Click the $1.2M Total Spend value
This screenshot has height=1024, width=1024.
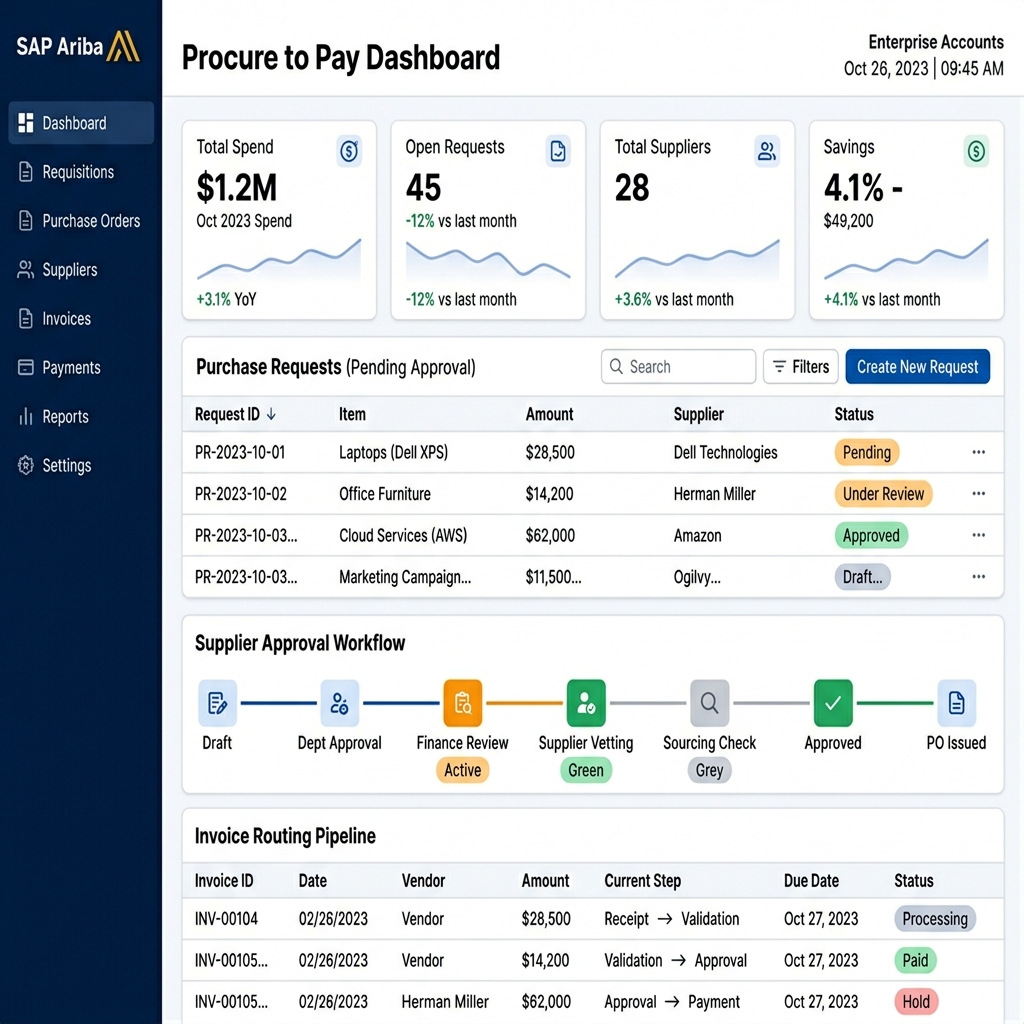[x=236, y=187]
